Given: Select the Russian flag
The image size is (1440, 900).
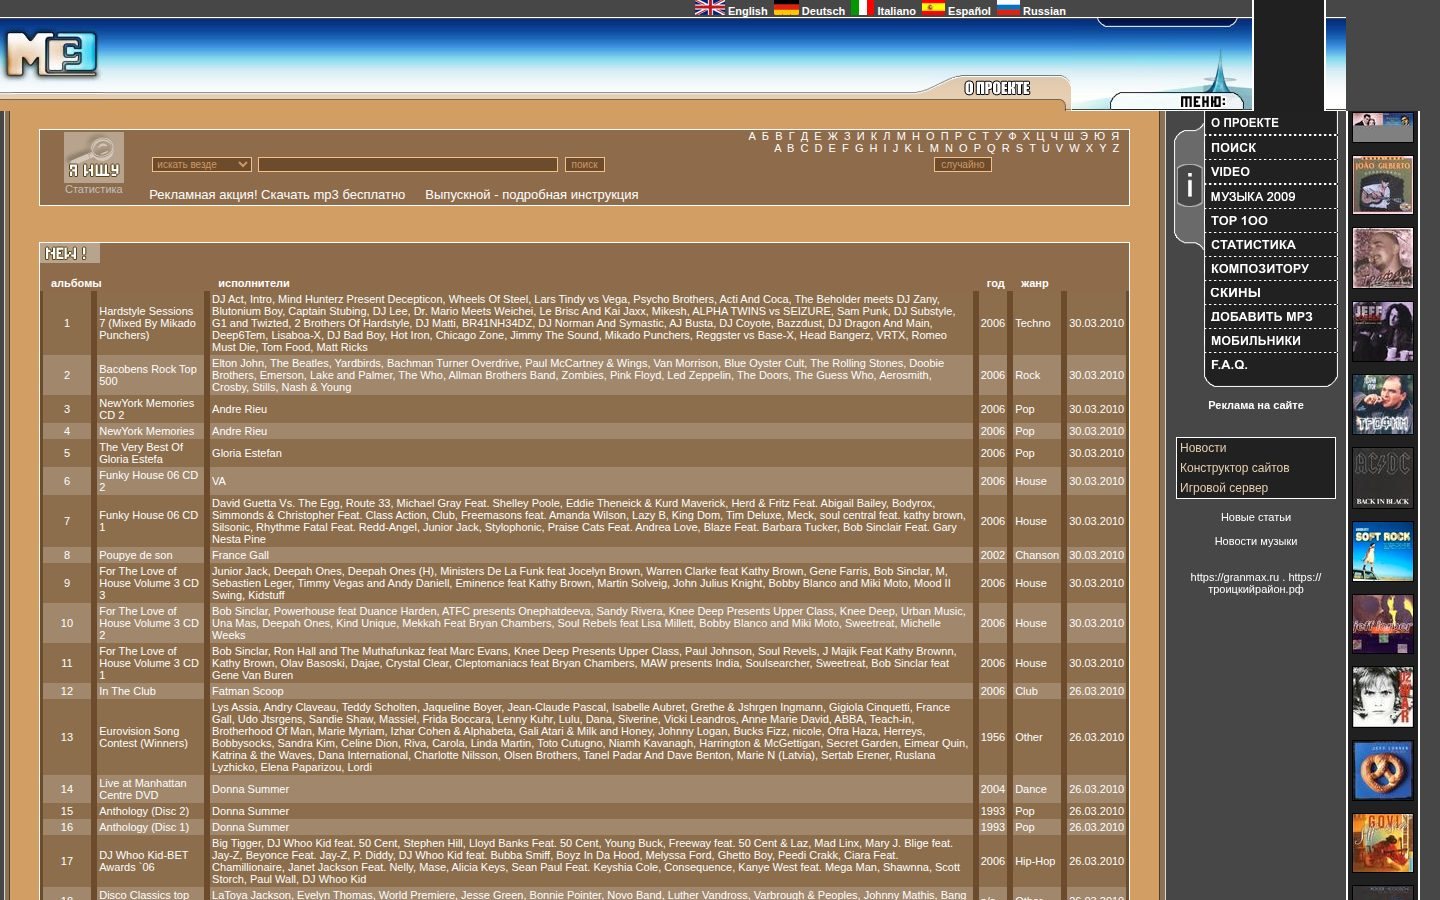Looking at the screenshot, I should (x=1008, y=8).
